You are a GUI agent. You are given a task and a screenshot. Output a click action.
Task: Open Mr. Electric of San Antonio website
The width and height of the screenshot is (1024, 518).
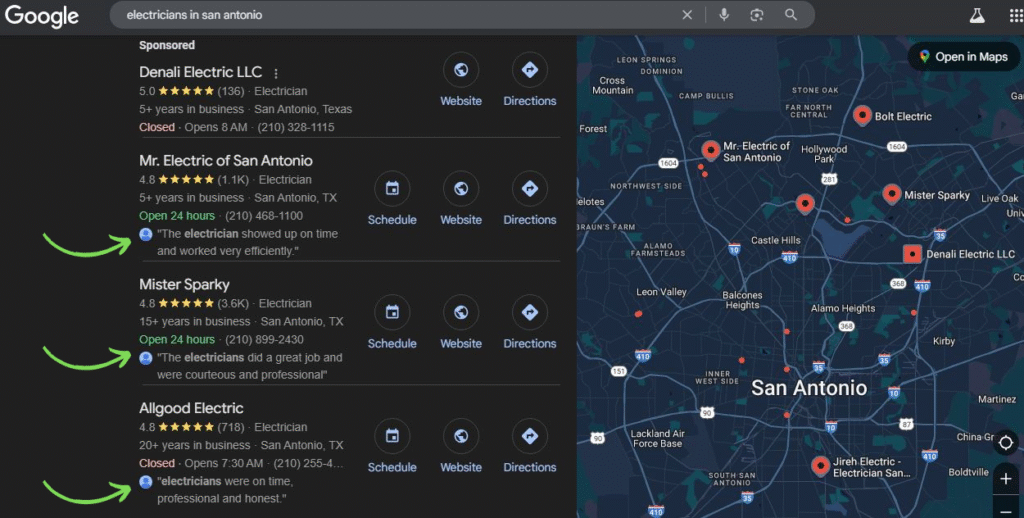[x=461, y=188]
